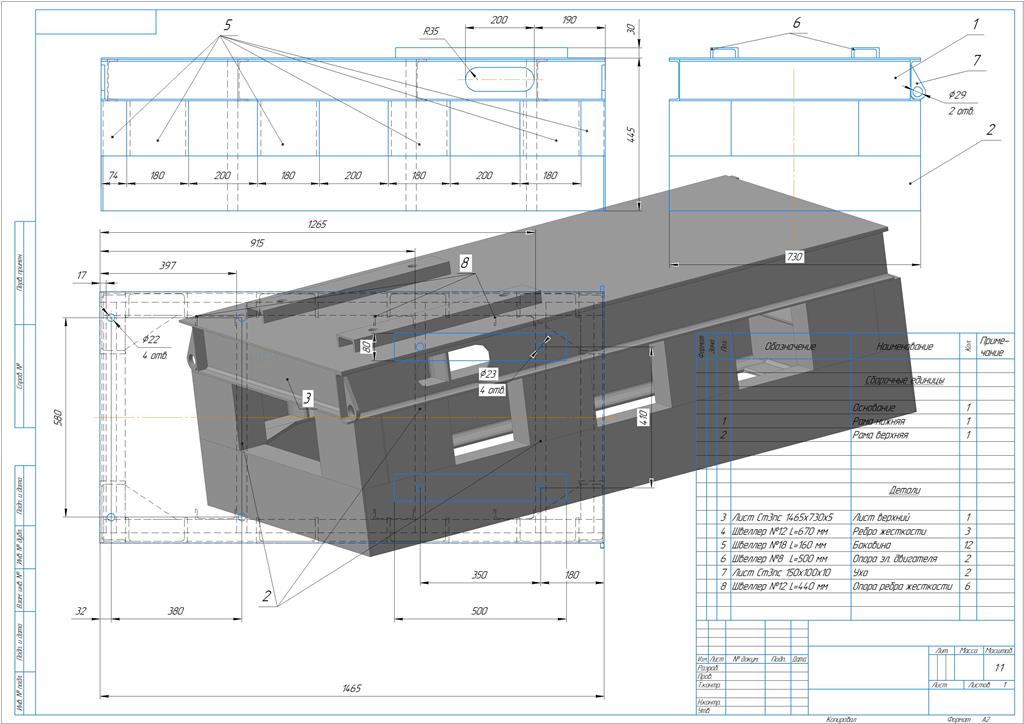Viewport: 1024px width, 724px height.
Task: Click the 'Приме-чание' column header
Action: (995, 347)
